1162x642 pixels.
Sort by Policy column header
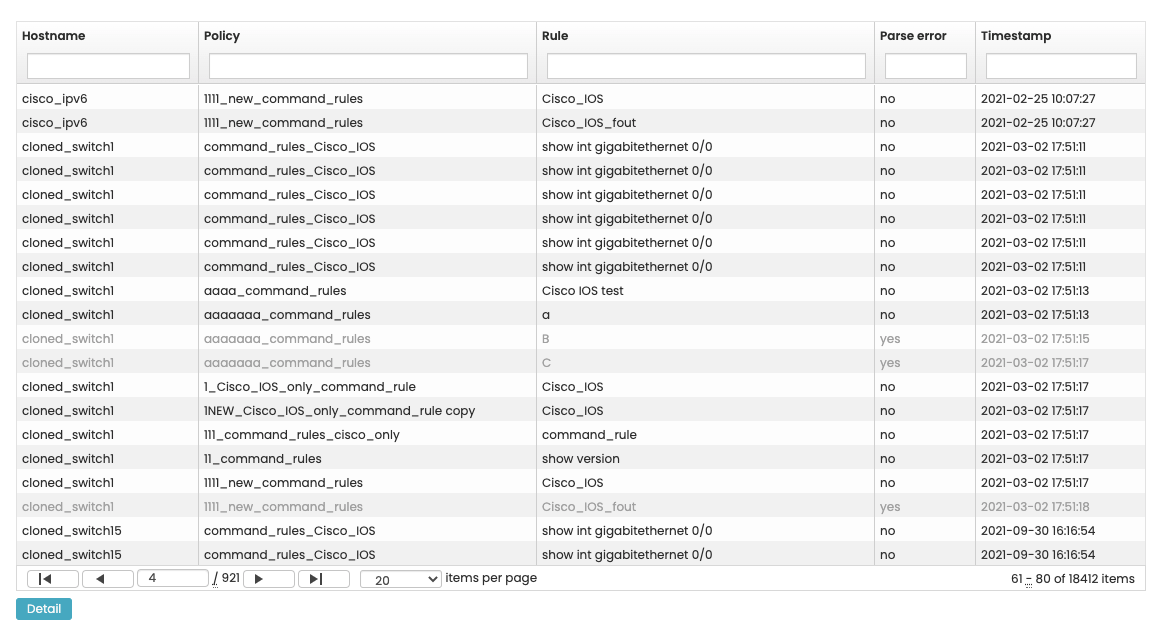click(222, 36)
